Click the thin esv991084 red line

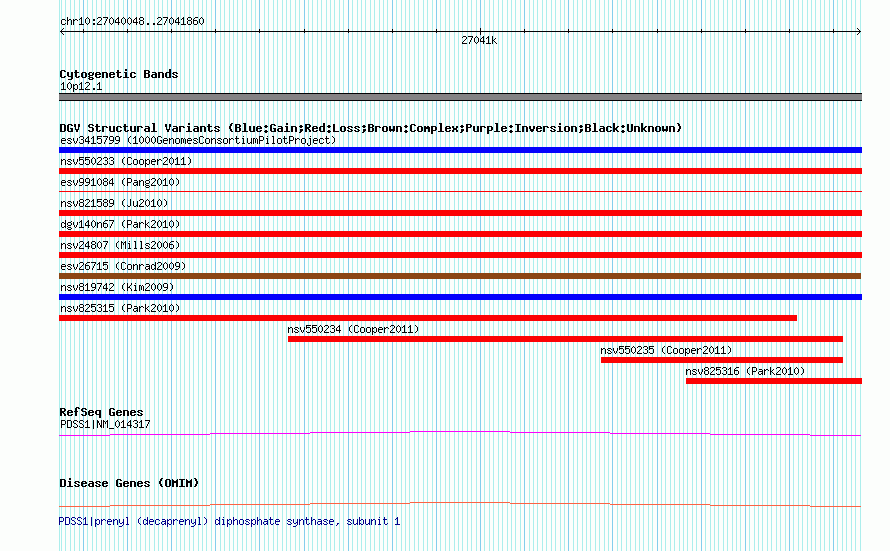[x=460, y=192]
